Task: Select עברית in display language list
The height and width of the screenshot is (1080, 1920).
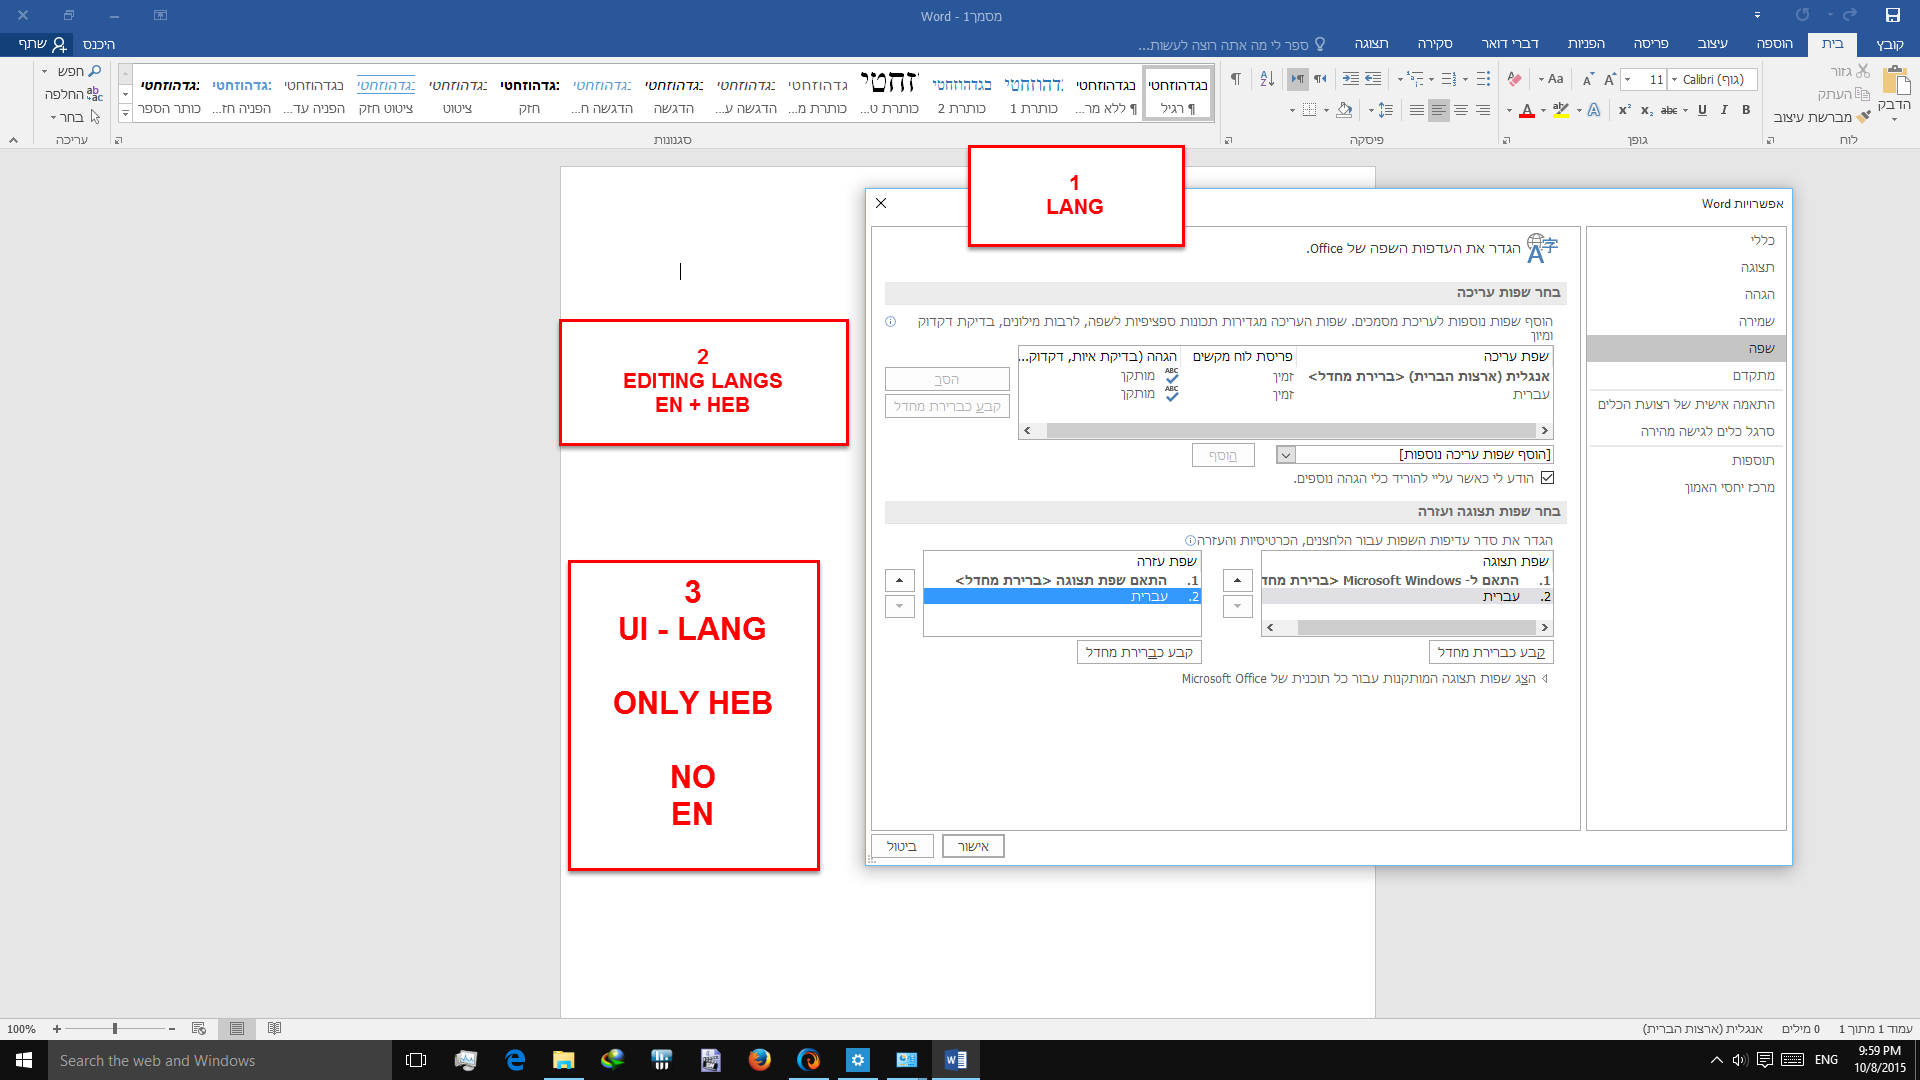Action: click(1500, 597)
